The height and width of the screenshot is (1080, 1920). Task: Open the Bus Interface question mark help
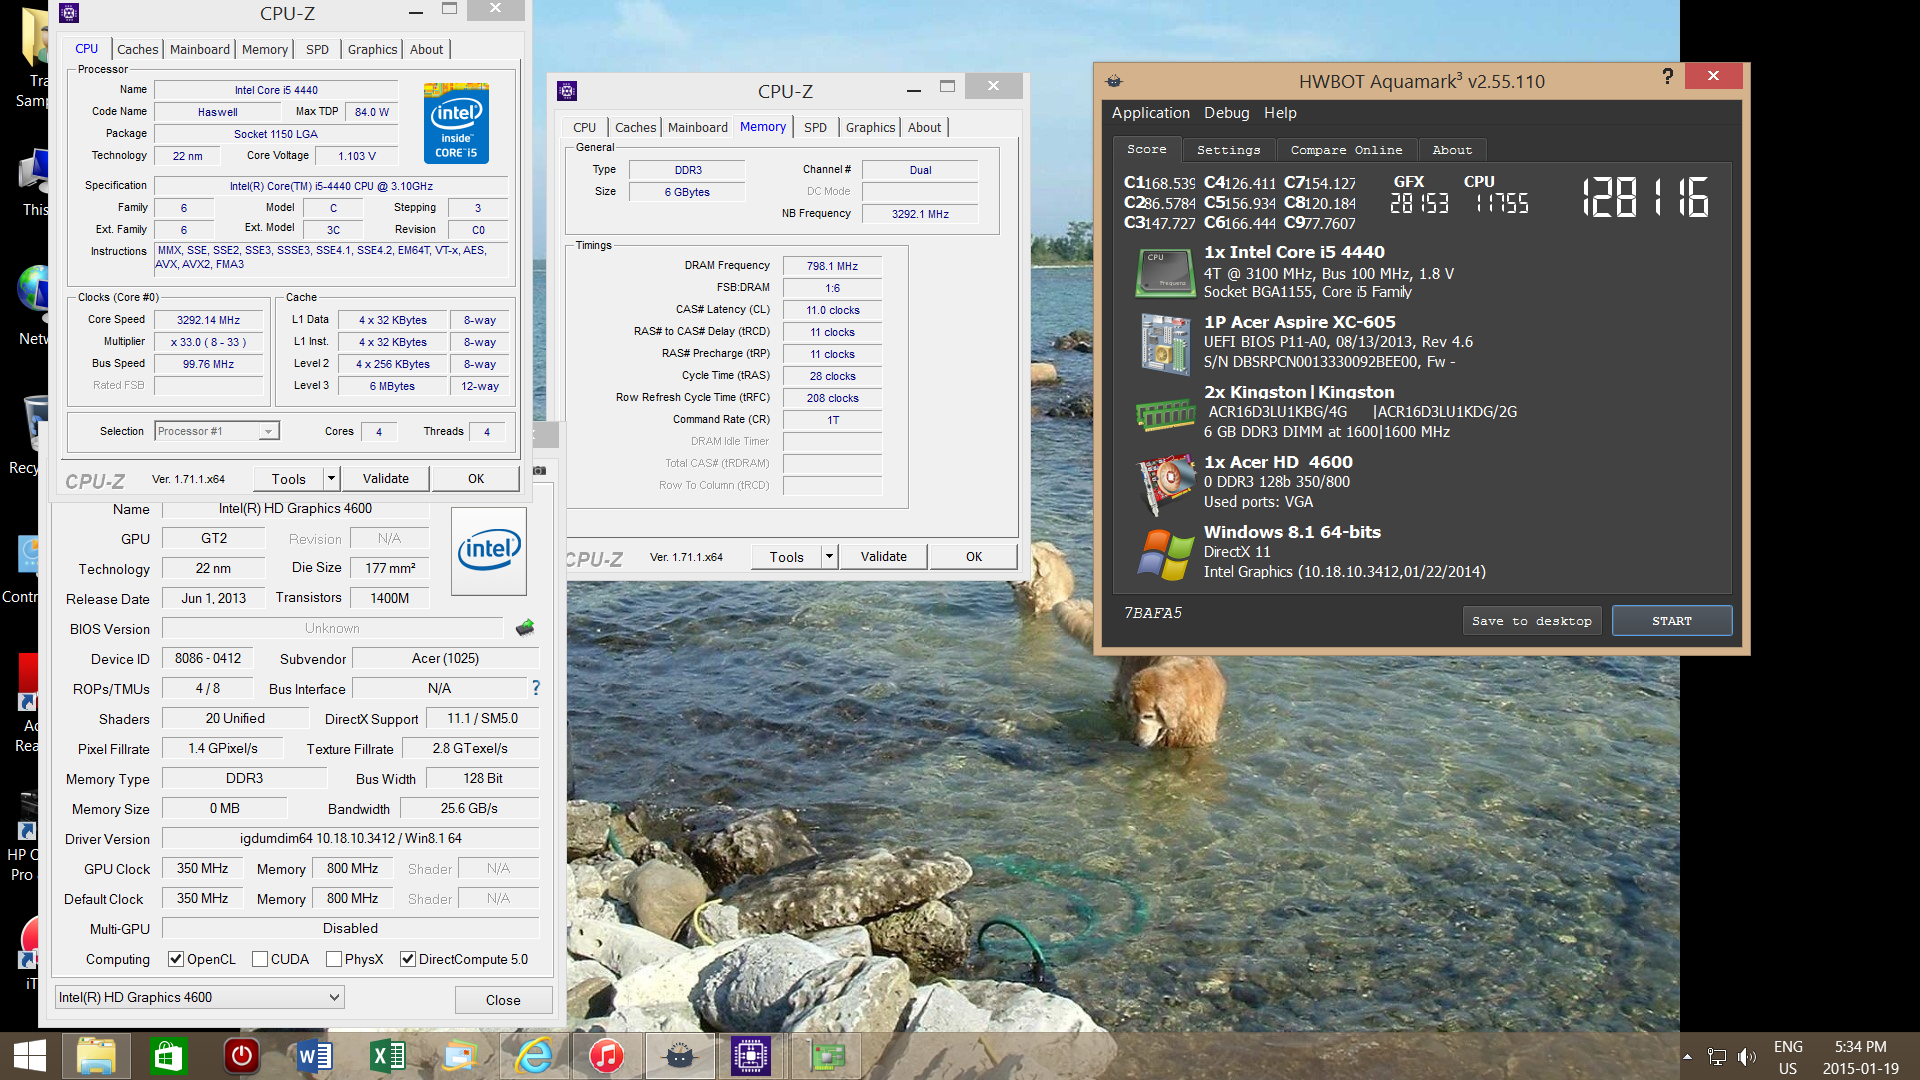coord(536,688)
